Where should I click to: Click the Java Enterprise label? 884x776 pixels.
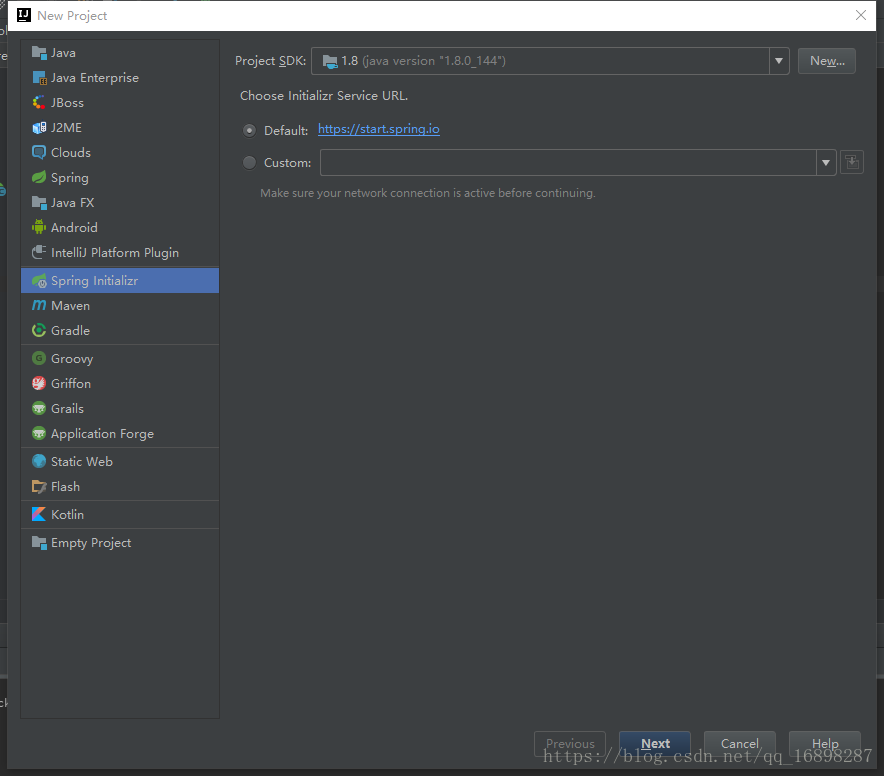95,78
